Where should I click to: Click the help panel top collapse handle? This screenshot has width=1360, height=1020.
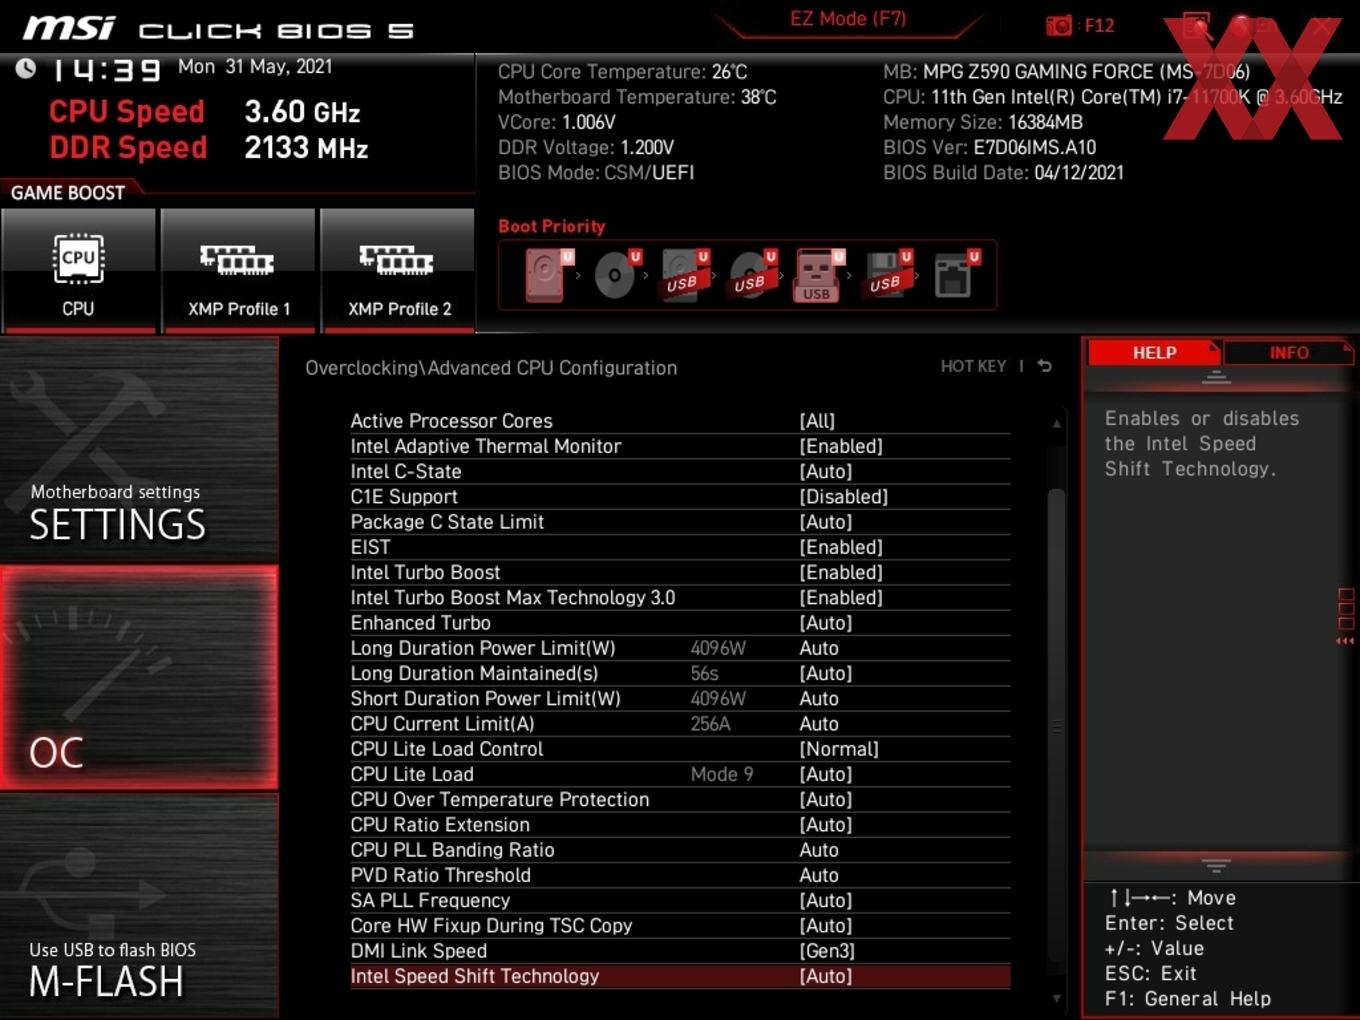pos(1216,377)
